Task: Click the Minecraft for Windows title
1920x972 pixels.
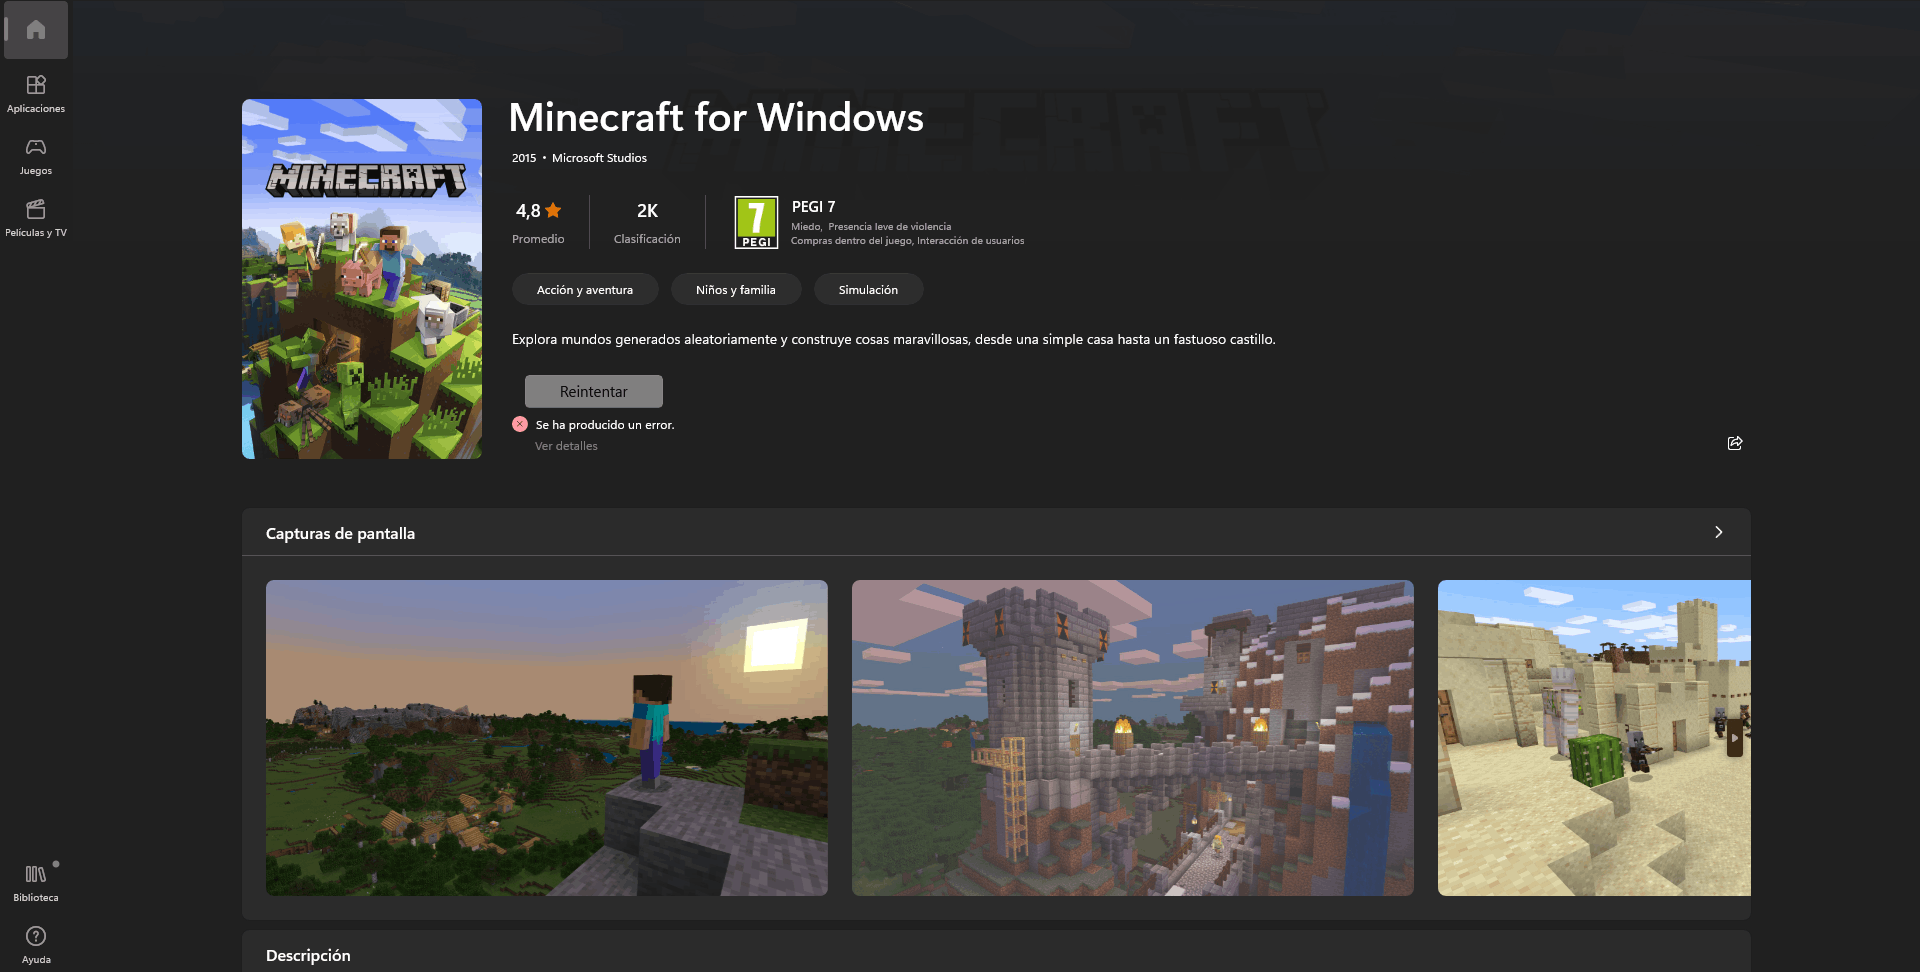Action: click(x=716, y=118)
